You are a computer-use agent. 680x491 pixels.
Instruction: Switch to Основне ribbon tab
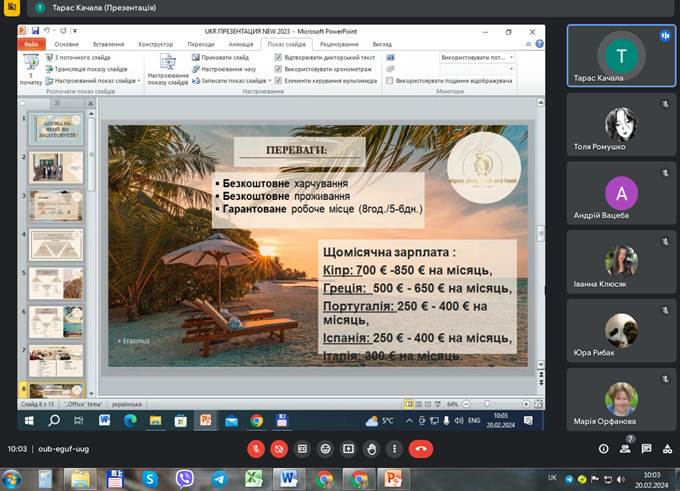(66, 44)
